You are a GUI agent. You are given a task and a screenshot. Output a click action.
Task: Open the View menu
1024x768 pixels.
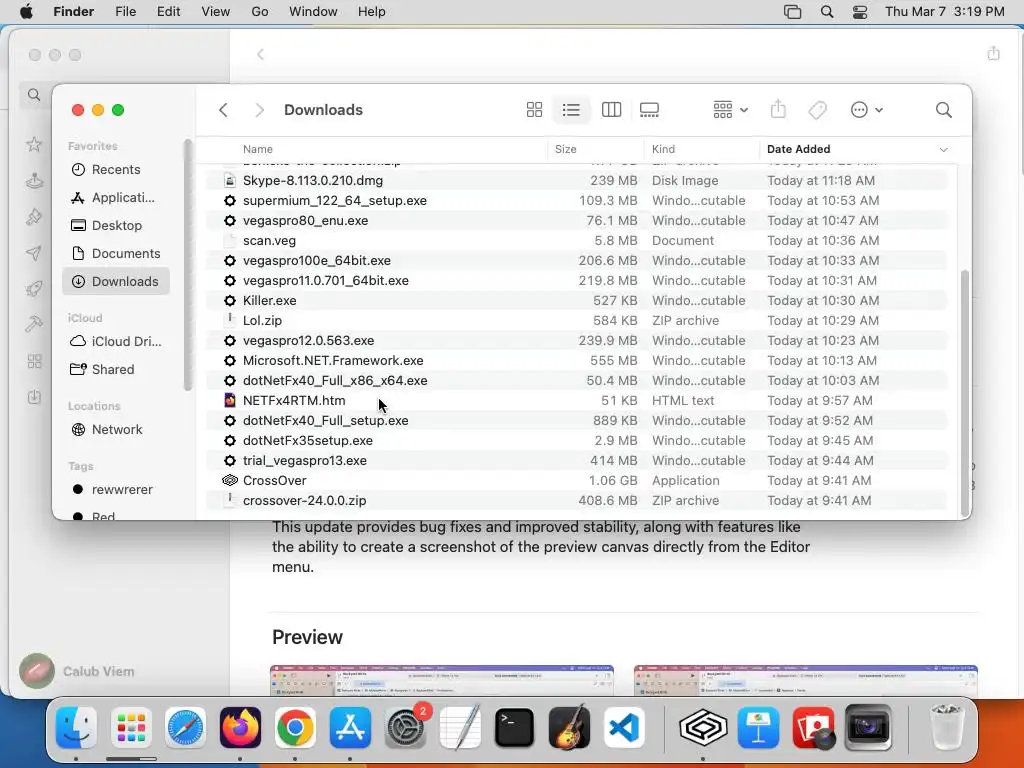click(x=216, y=12)
